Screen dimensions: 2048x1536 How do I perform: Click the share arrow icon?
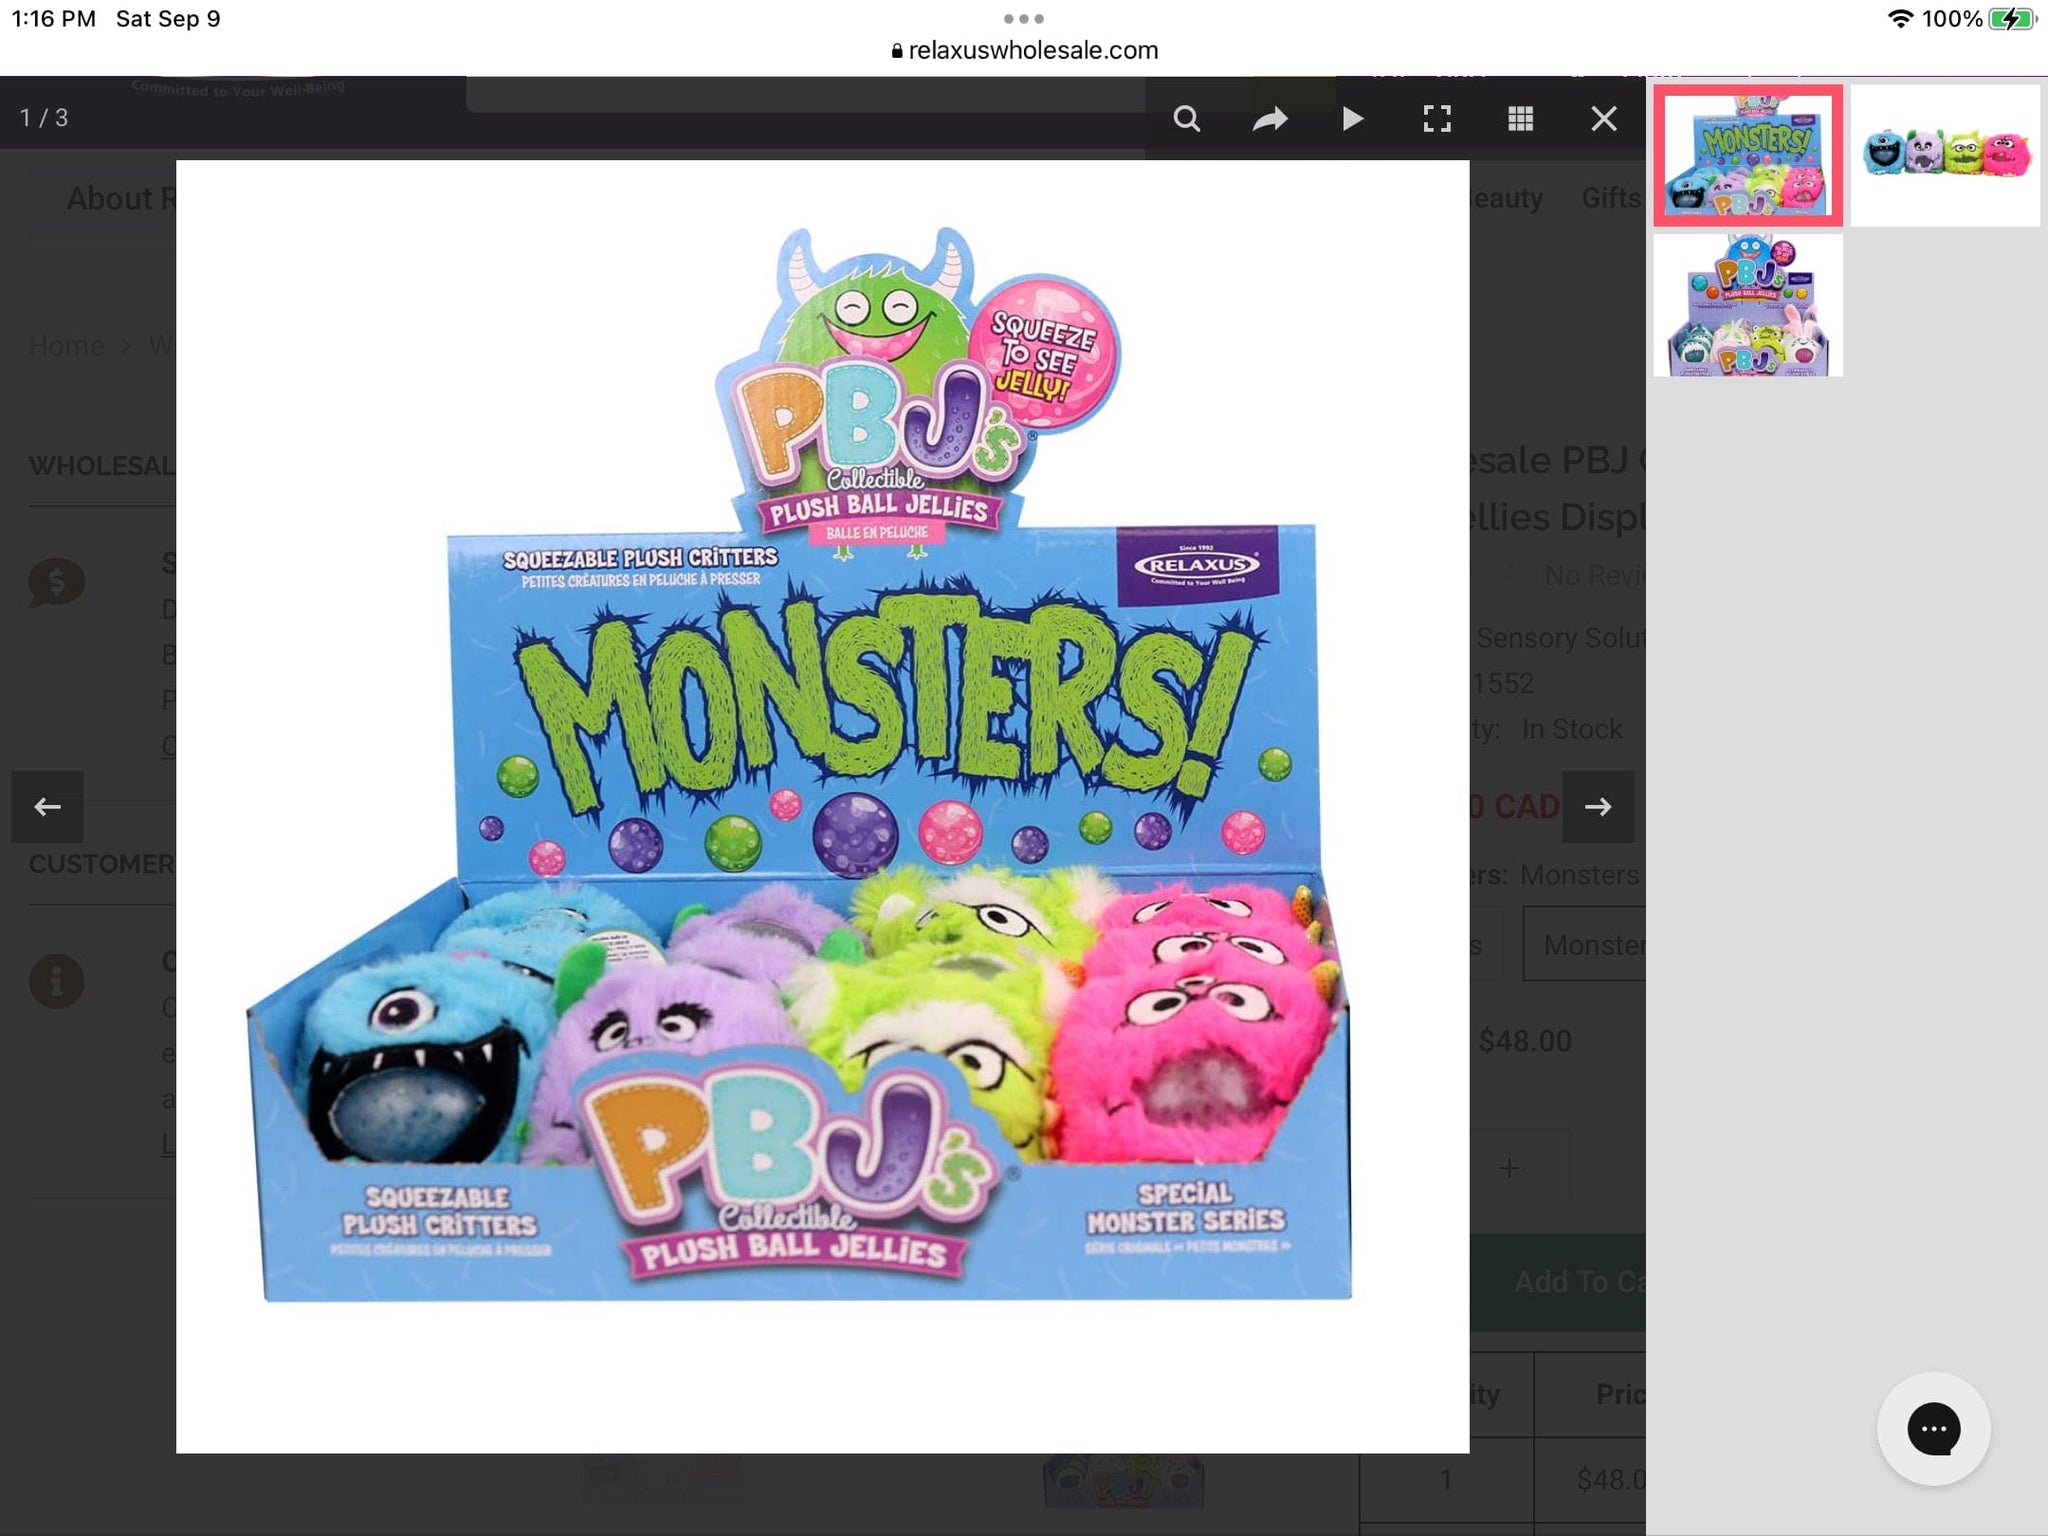[x=1270, y=119]
